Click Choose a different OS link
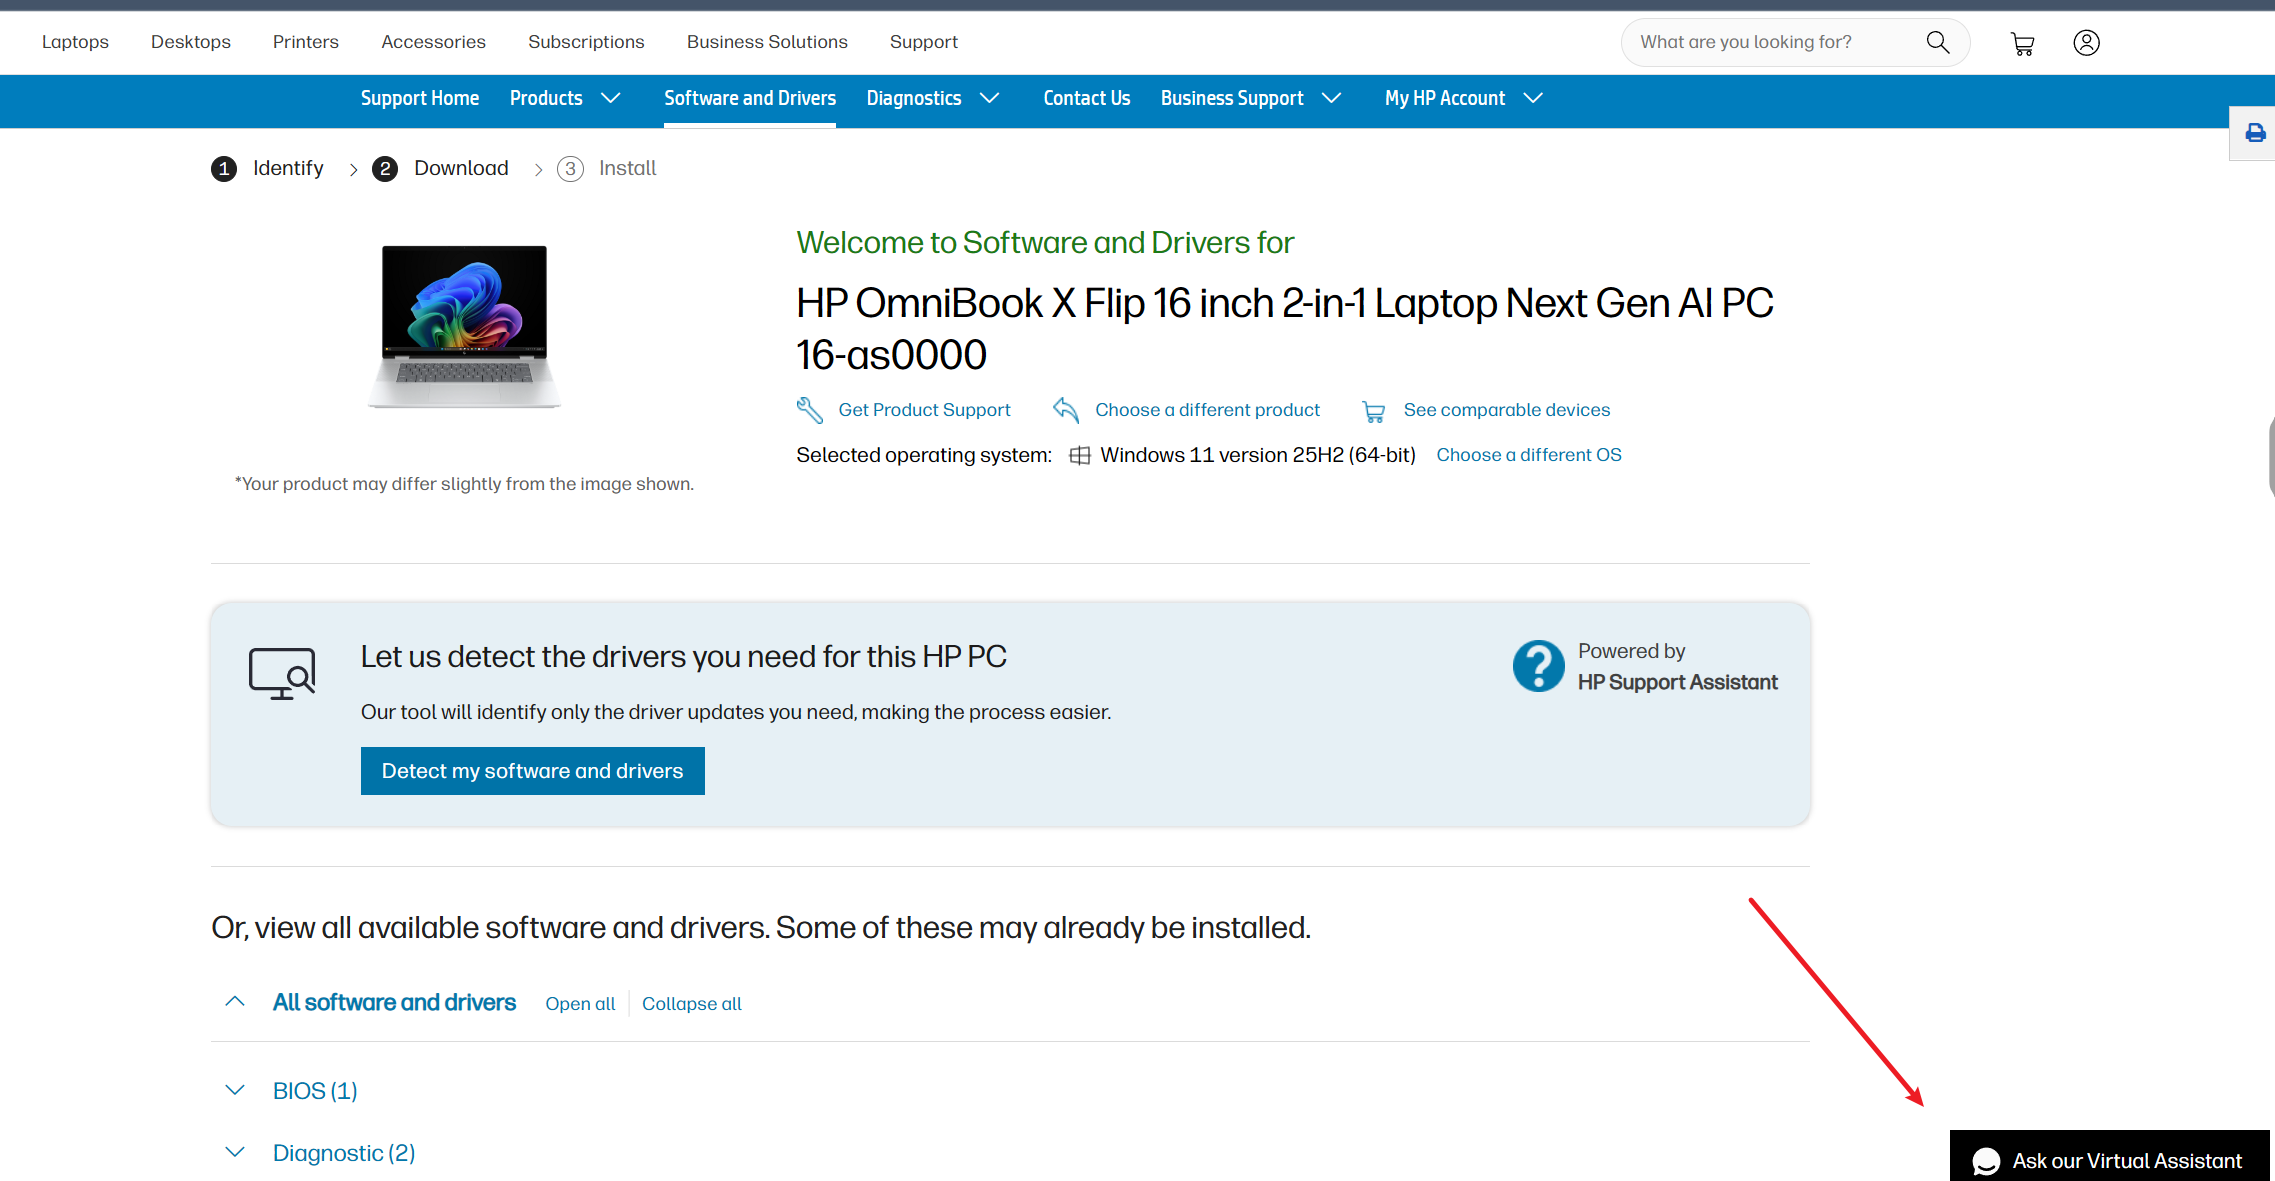The width and height of the screenshot is (2275, 1181). [1529, 455]
